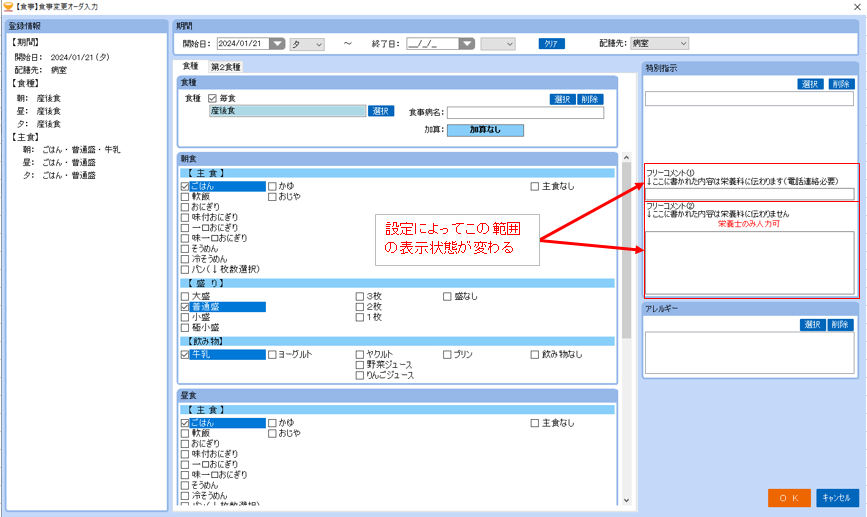The image size is (867, 517).
Task: Click the アレルギー text area
Action: coord(750,353)
